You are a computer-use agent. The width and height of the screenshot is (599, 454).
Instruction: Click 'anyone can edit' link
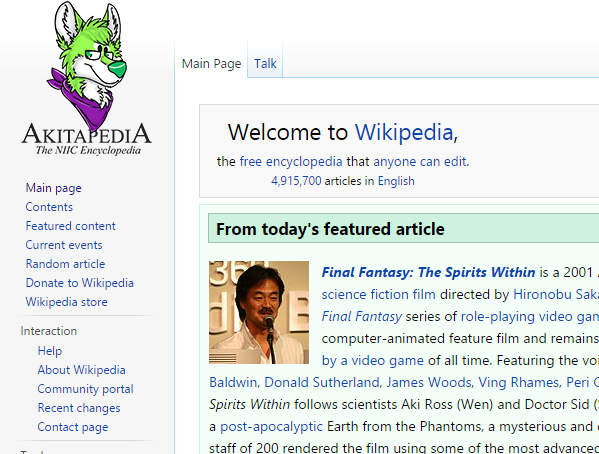click(x=420, y=162)
